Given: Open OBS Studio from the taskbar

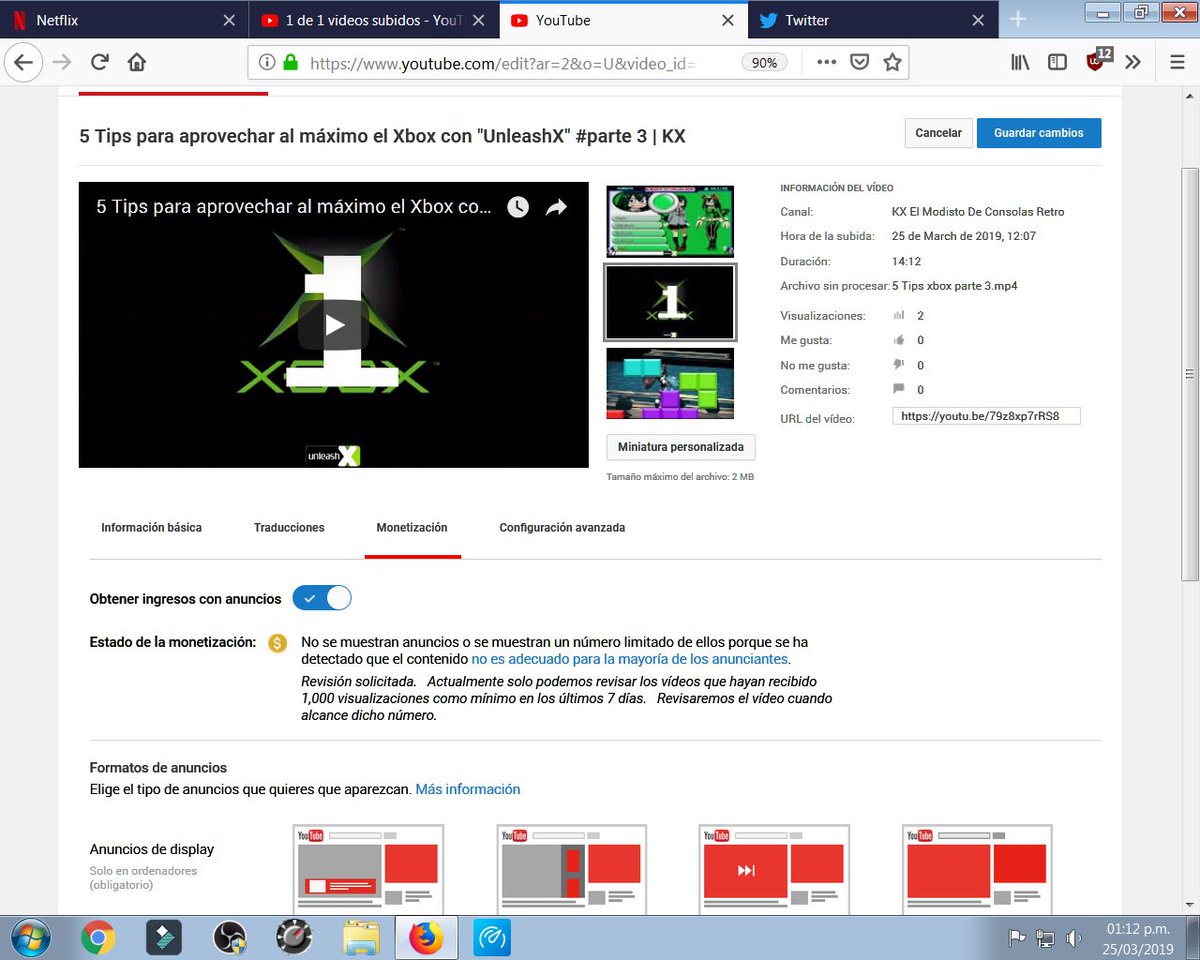Looking at the screenshot, I should [229, 937].
